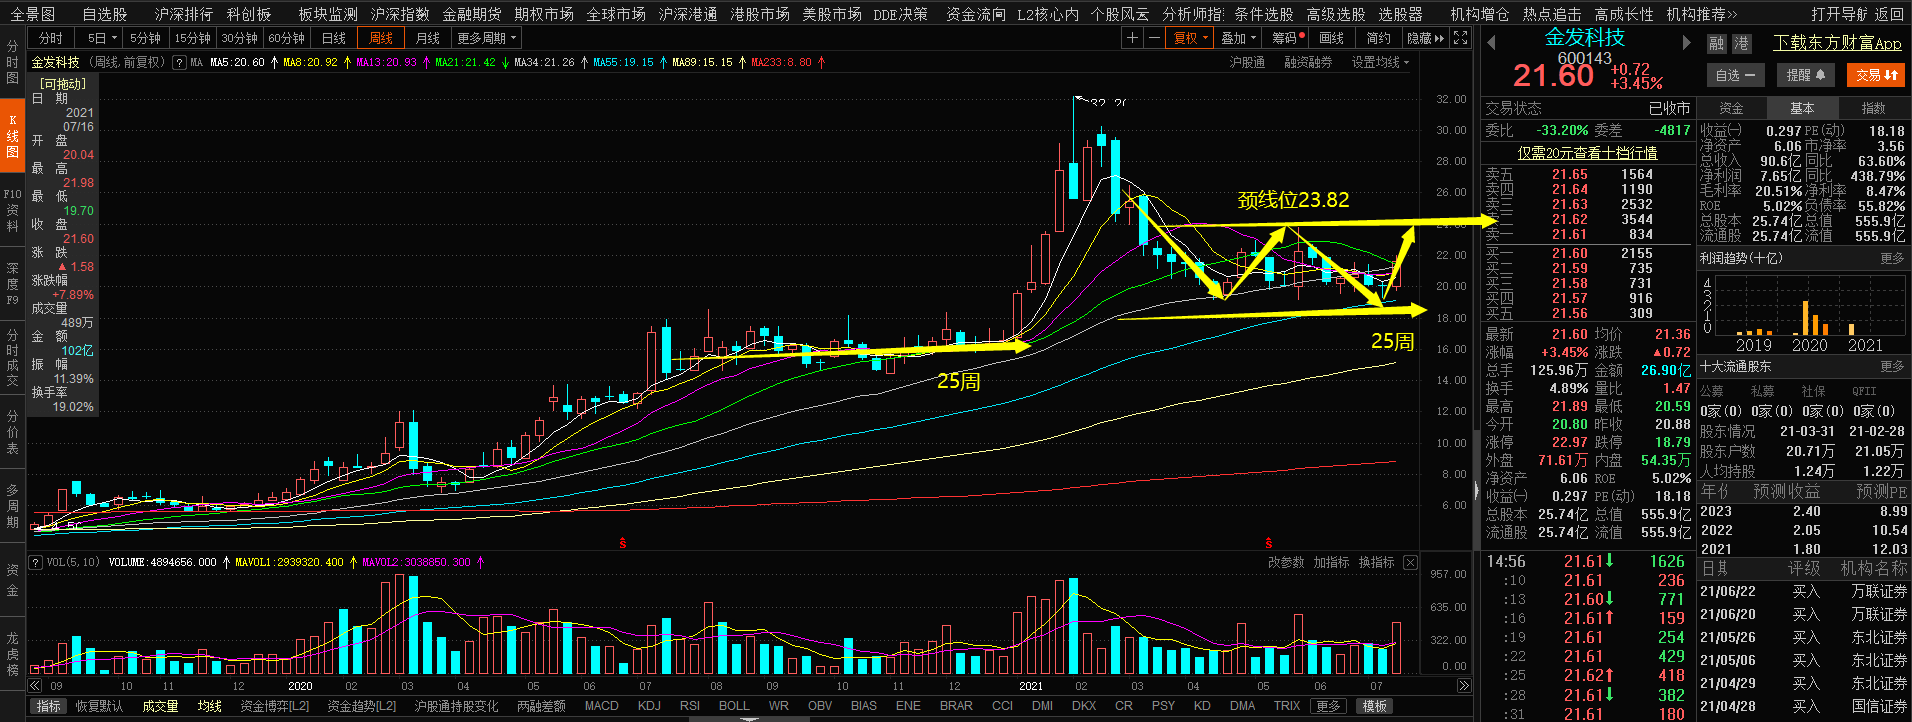Open the 科创板 top menu item
The image size is (1912, 722).
point(249,14)
